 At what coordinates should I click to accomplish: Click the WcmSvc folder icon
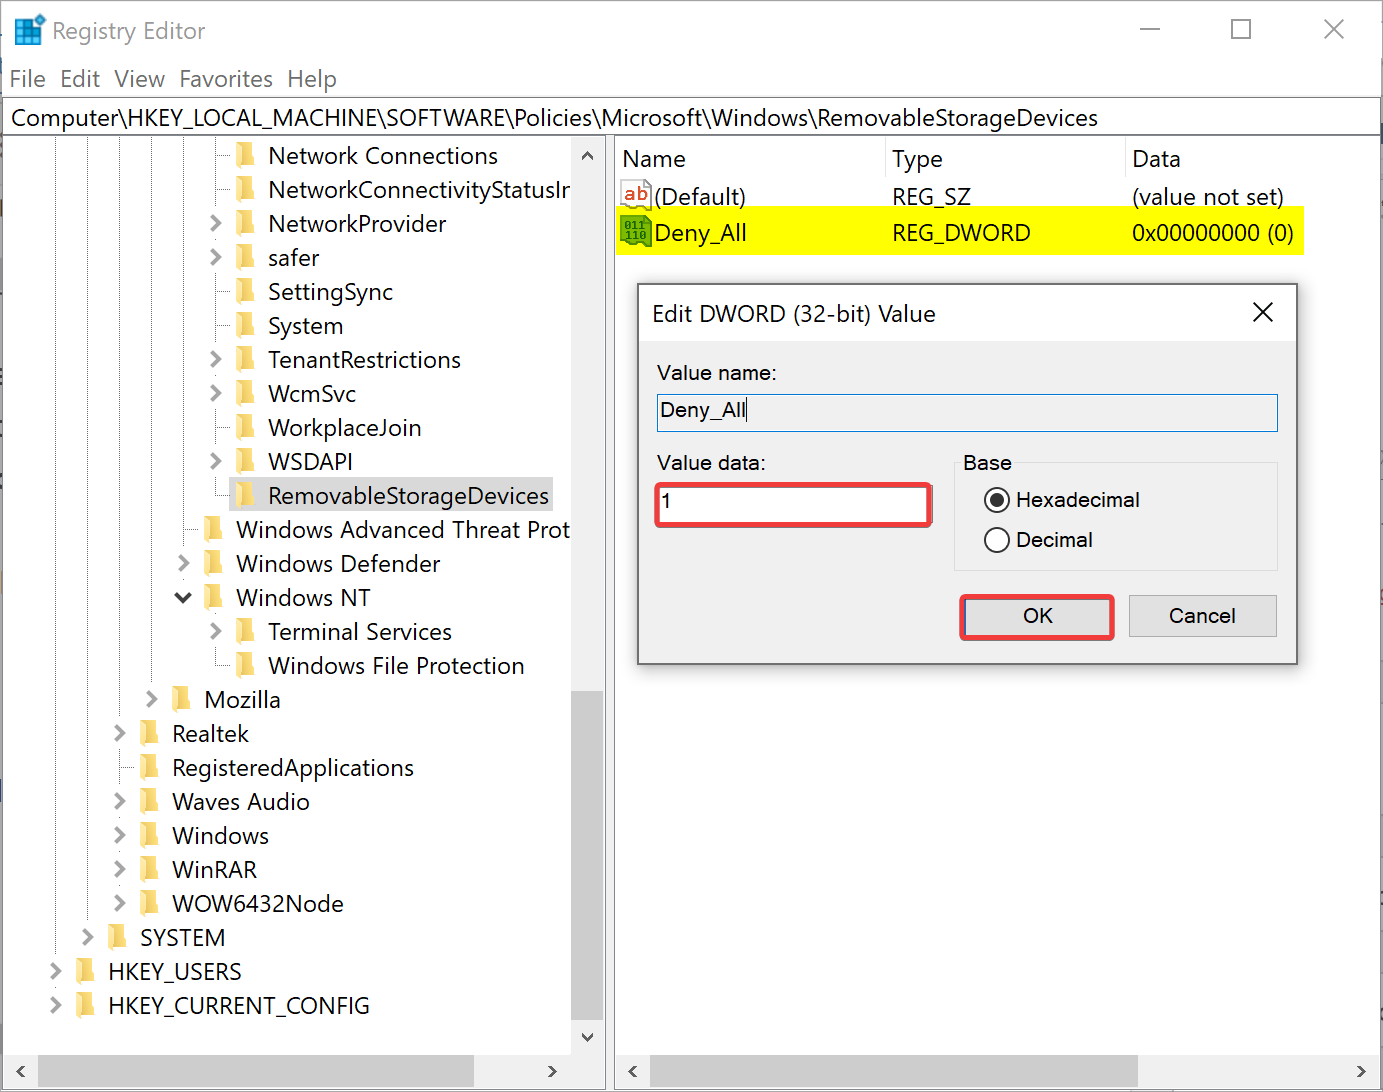245,393
